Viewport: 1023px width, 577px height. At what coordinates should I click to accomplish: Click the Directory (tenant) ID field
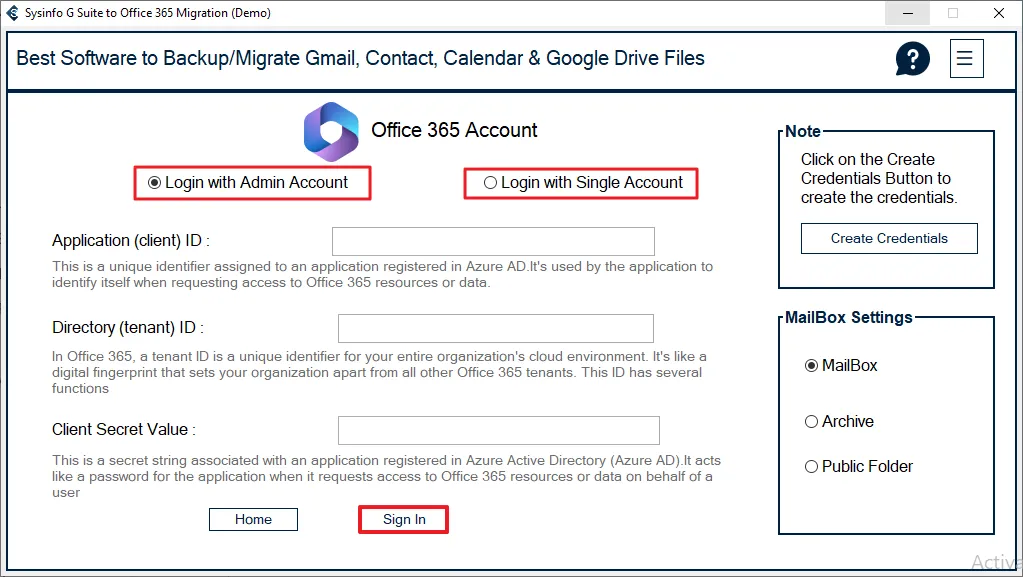coord(496,328)
